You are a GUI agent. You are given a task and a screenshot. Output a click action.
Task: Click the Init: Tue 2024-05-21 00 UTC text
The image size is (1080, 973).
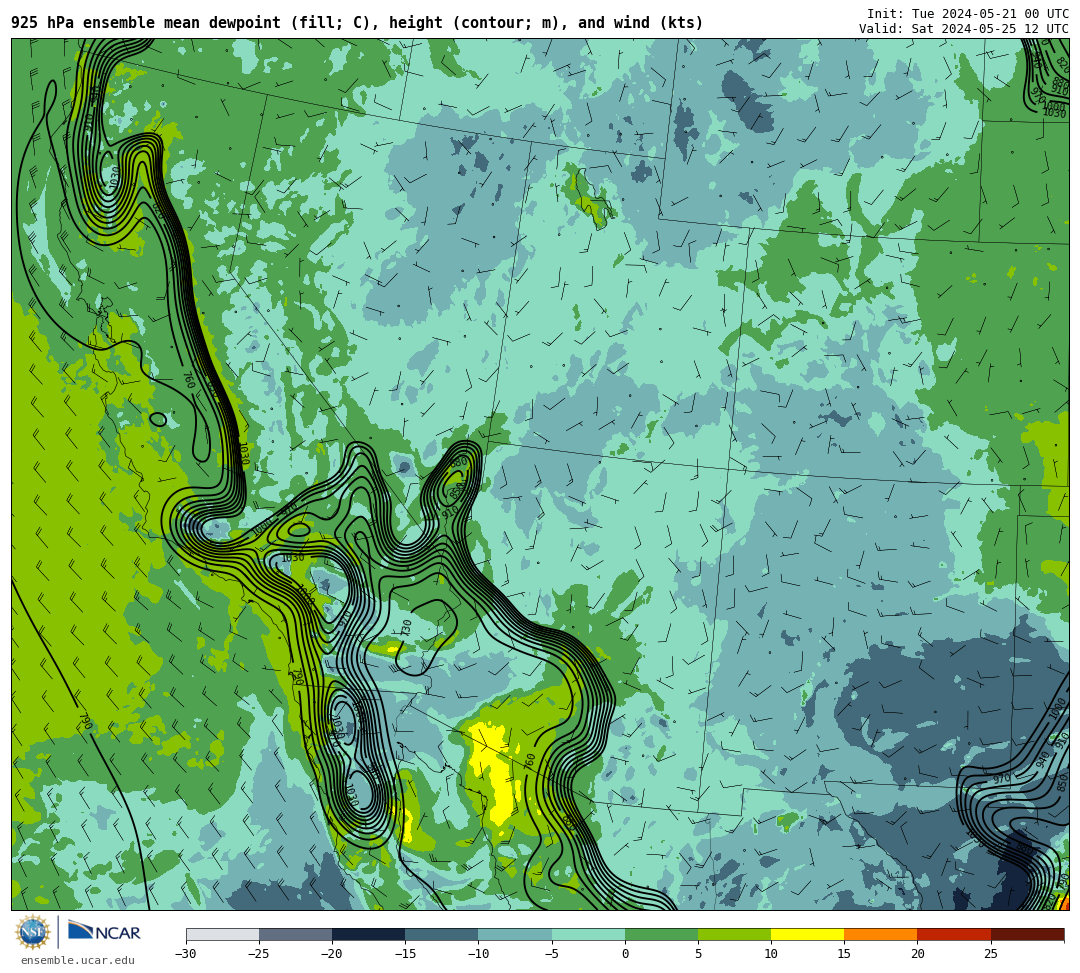click(x=968, y=14)
